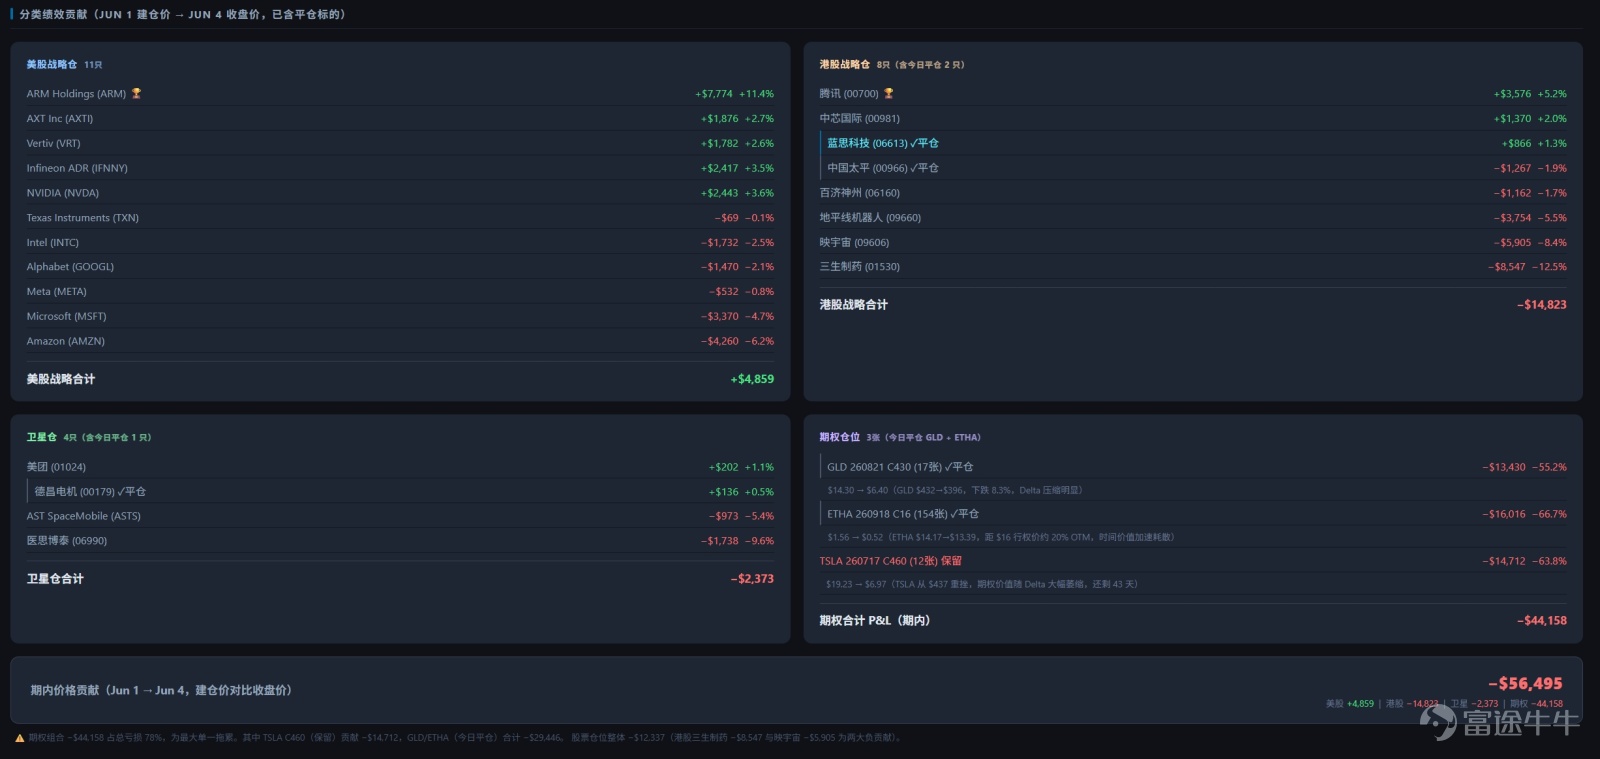Select the −$1,738 loss for 医思博泰

pos(720,541)
